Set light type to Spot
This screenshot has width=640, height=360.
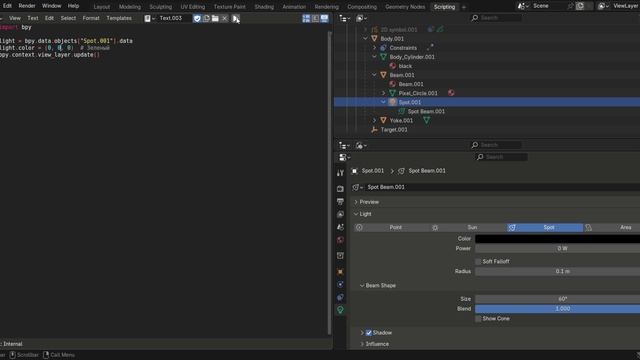click(545, 227)
